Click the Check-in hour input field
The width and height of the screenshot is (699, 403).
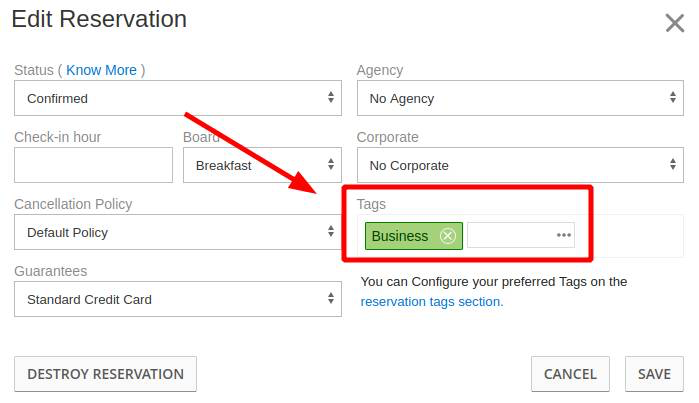coord(93,165)
